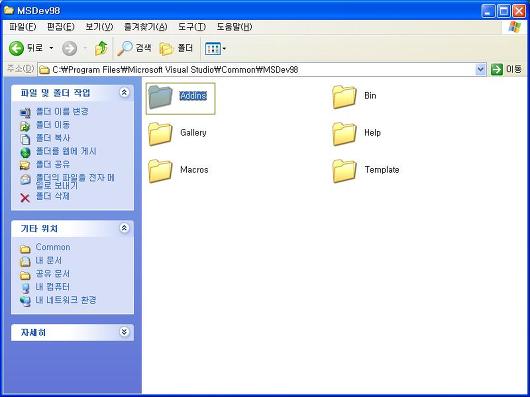Click the web publish globe icon
This screenshot has width=530, height=397.
click(25, 152)
